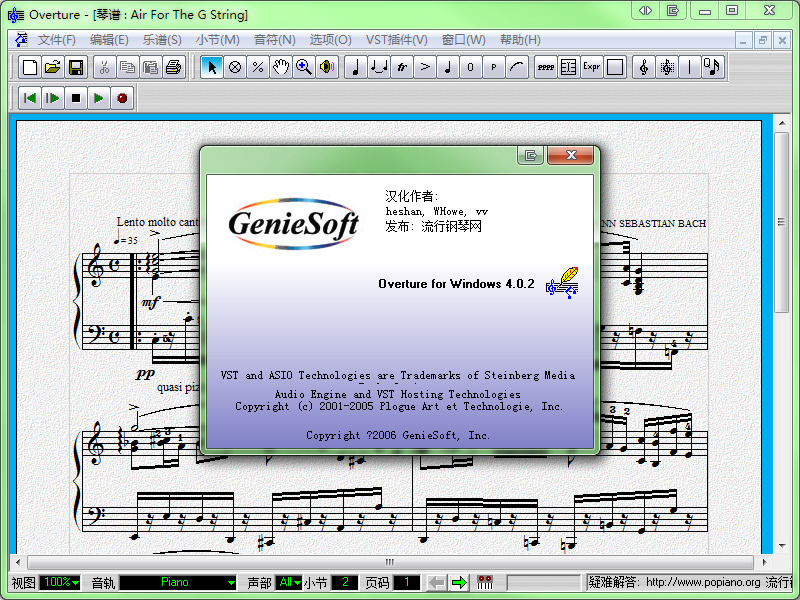Open the 音符(N) menu
Image resolution: width=800 pixels, height=600 pixels.
tap(274, 40)
